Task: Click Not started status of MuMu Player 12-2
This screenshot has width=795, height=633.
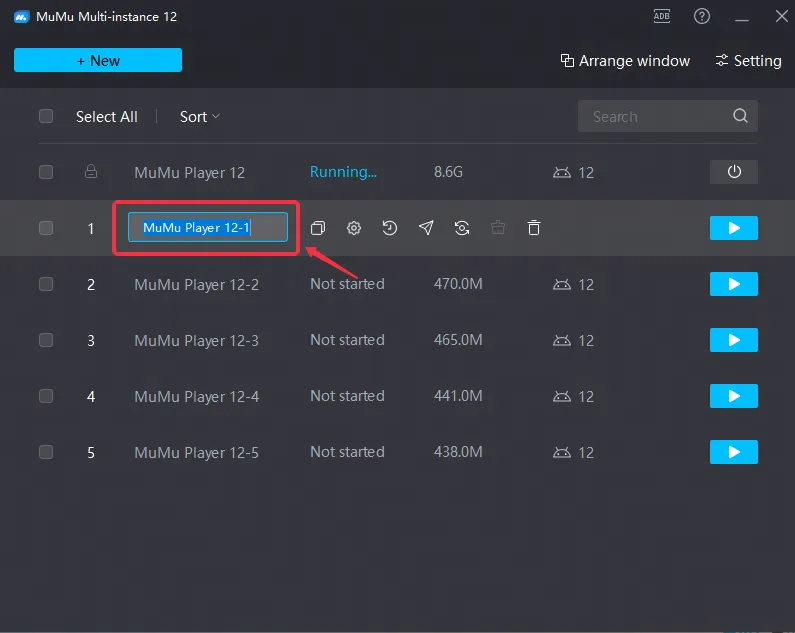Action: point(347,284)
